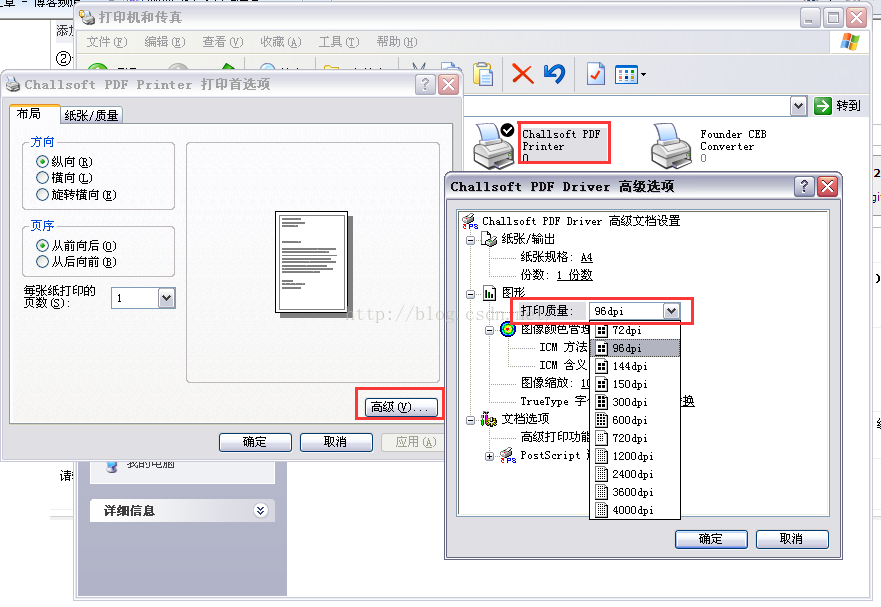The width and height of the screenshot is (881, 607).
Task: Collapse the 文档选项 tree node
Action: (x=471, y=420)
